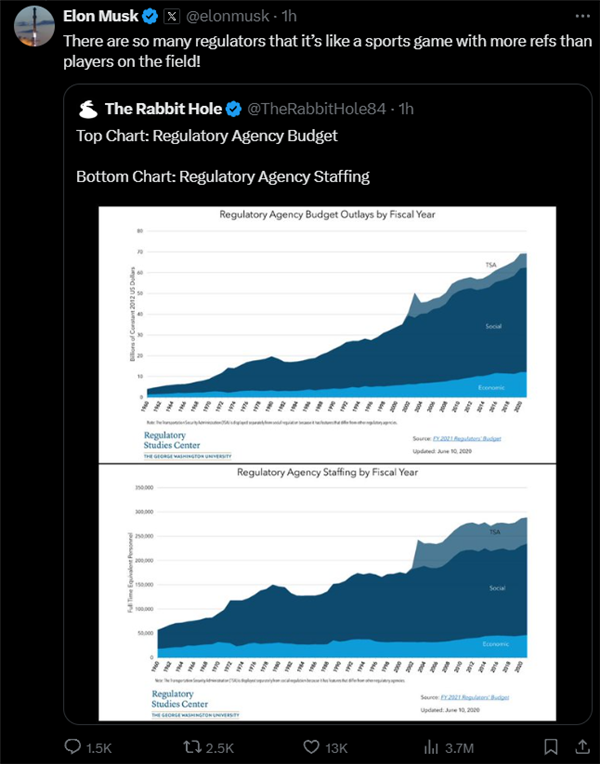Click the @TheRabbitHole84 handle
This screenshot has height=764, width=600.
(x=317, y=108)
